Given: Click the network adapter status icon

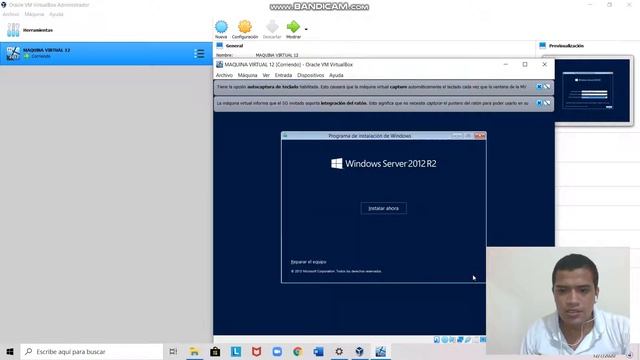Looking at the screenshot, I should point(460,340).
